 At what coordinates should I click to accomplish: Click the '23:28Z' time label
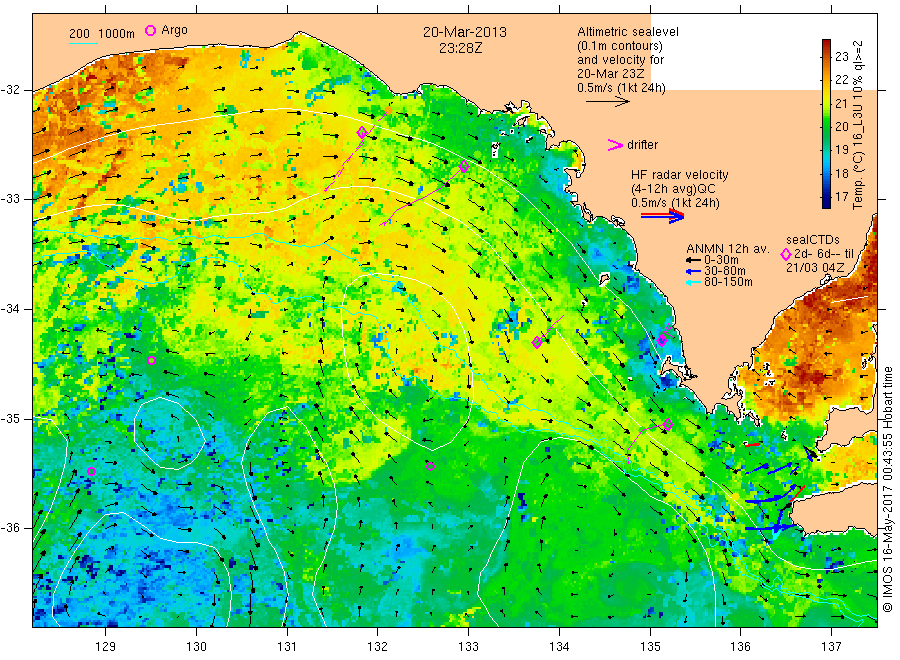pyautogui.click(x=461, y=48)
